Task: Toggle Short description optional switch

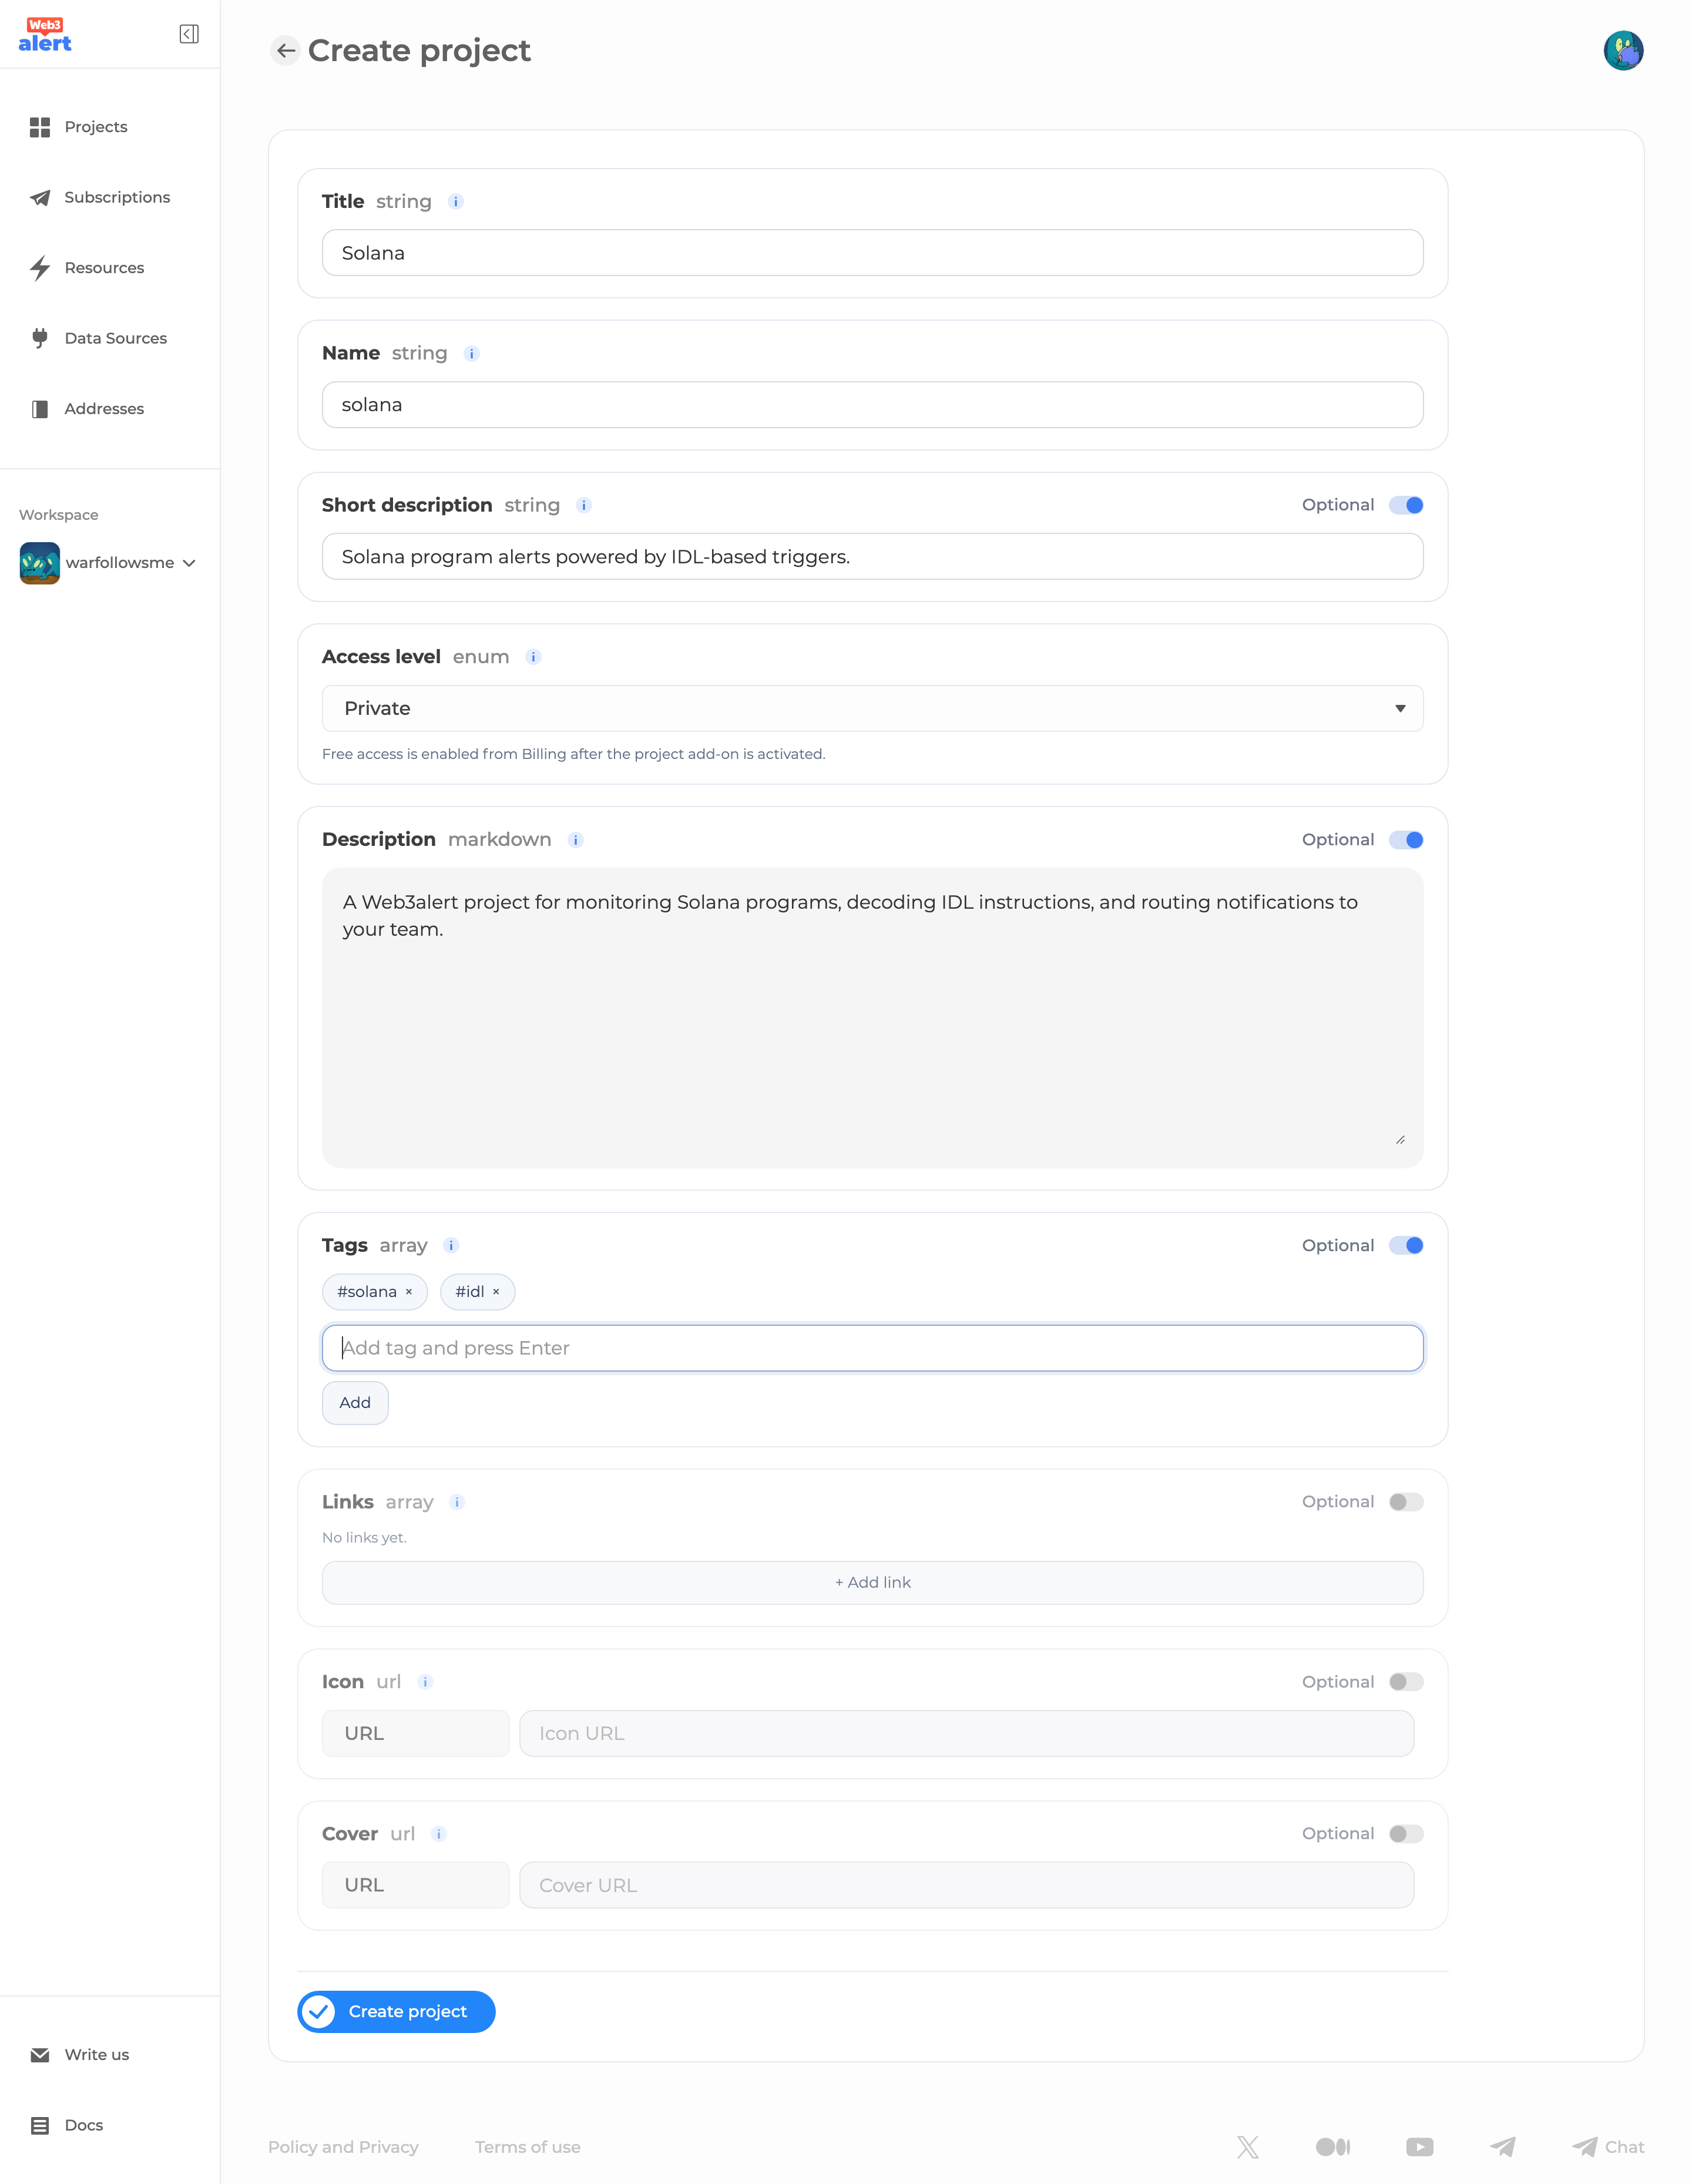Action: [1406, 505]
